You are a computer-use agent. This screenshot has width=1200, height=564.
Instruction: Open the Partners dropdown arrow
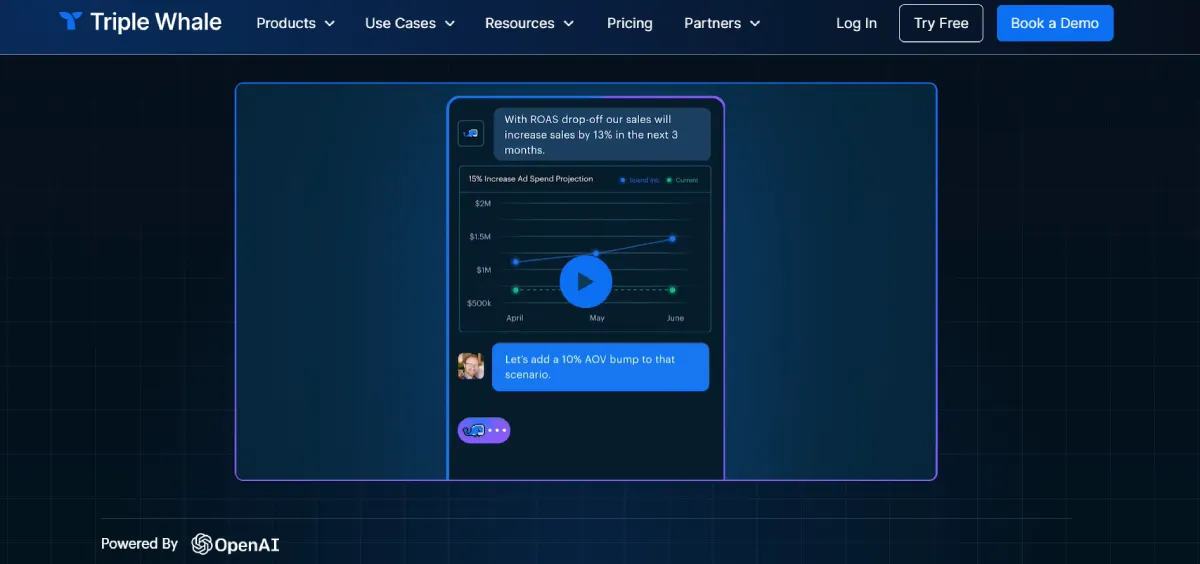coord(754,23)
